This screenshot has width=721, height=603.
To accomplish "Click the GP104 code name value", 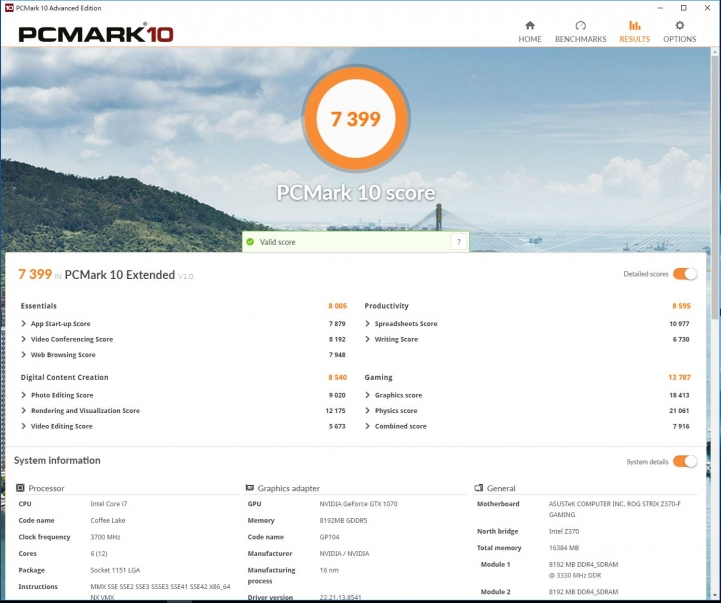I will [x=329, y=537].
